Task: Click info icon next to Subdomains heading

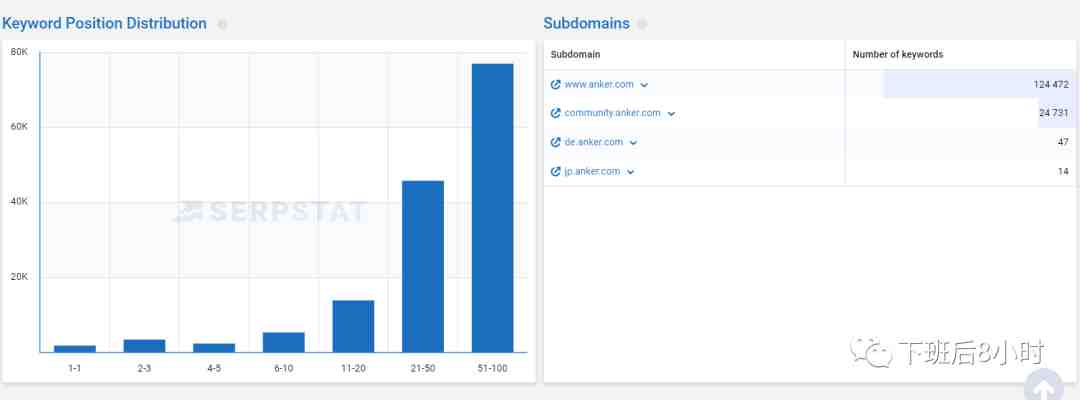Action: pos(642,24)
